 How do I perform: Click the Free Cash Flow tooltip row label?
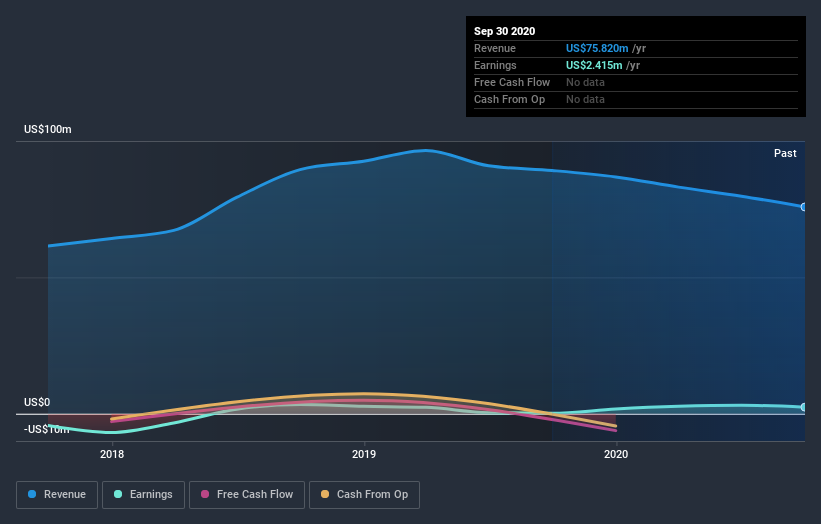click(x=512, y=82)
